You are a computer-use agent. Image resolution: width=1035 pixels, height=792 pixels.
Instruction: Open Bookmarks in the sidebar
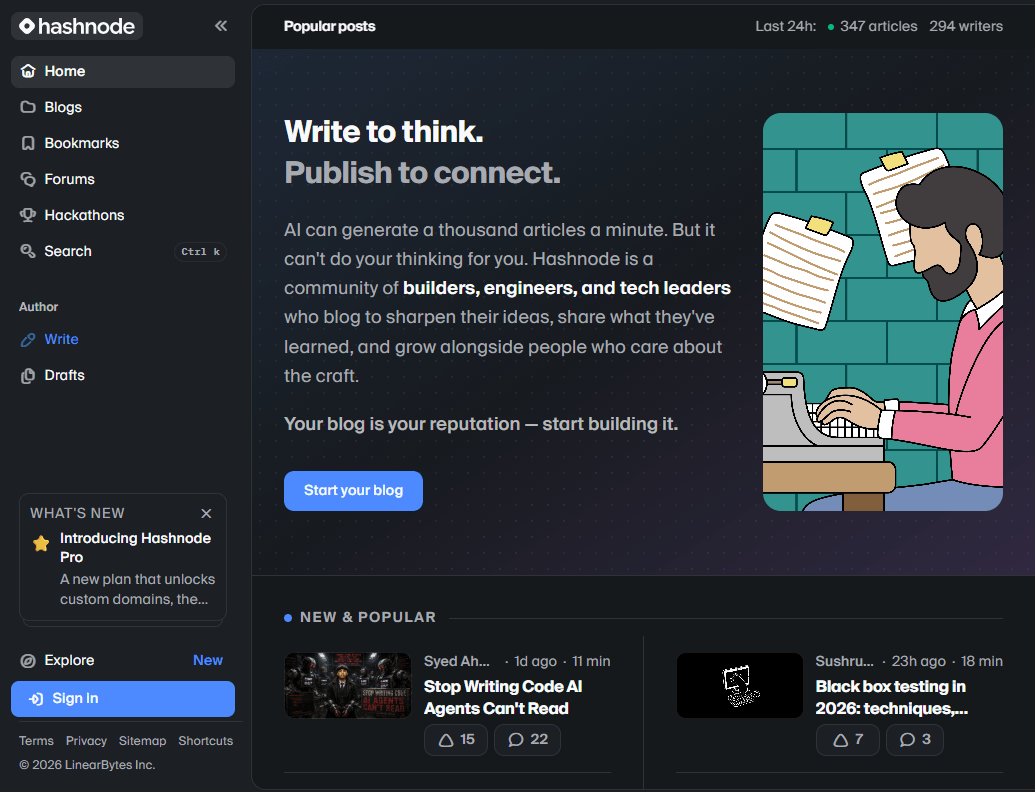pyautogui.click(x=123, y=143)
